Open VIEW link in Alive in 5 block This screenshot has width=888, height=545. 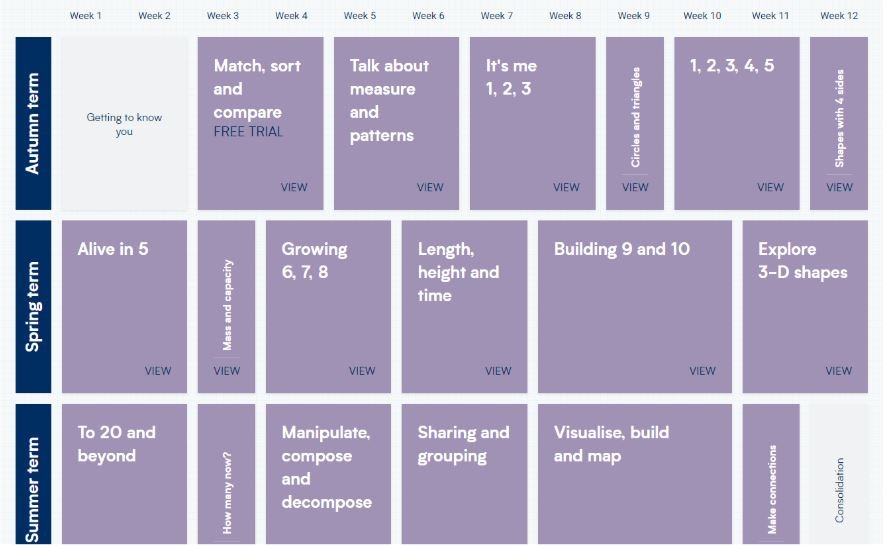click(157, 371)
